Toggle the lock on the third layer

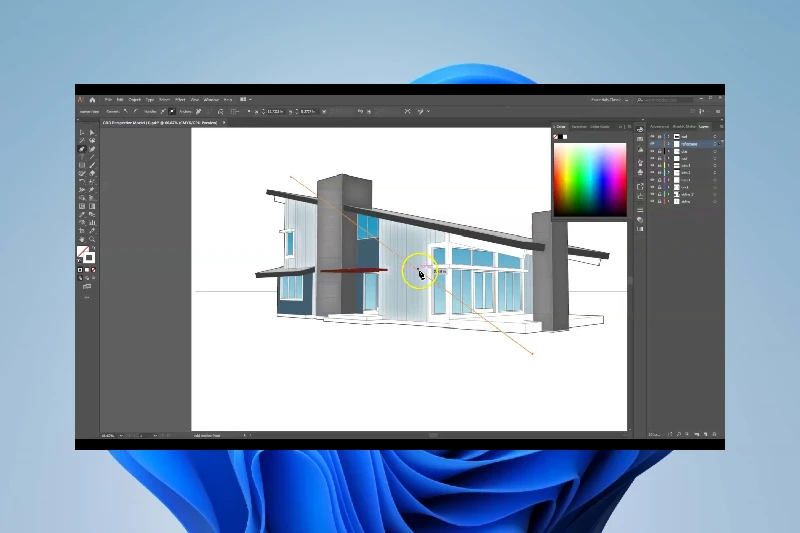pyautogui.click(x=660, y=151)
